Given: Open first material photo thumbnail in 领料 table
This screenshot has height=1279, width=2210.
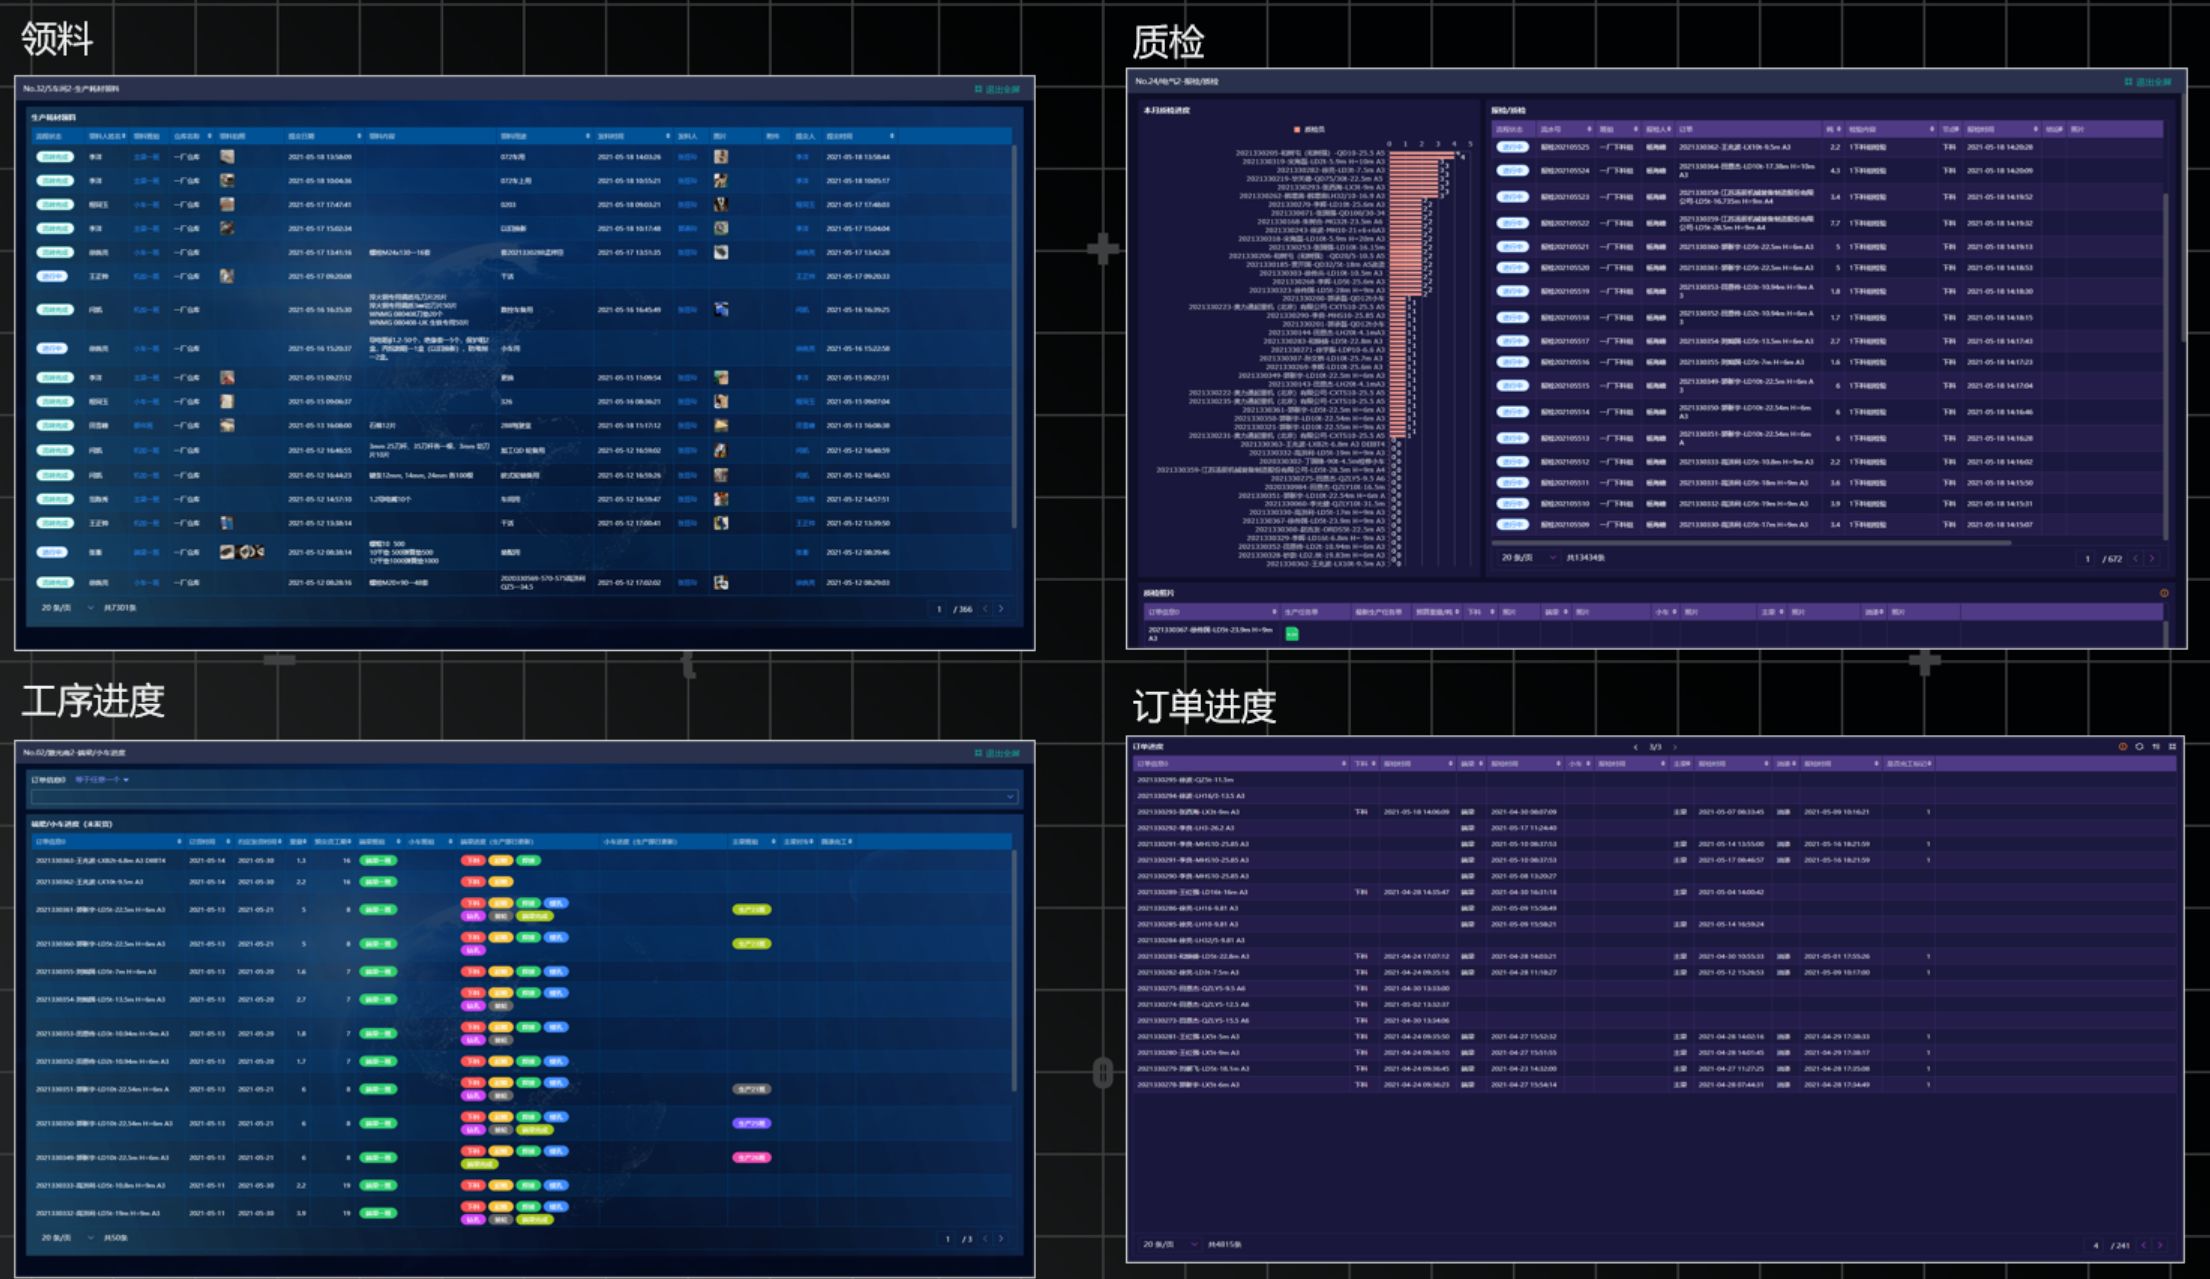Looking at the screenshot, I should [x=227, y=157].
